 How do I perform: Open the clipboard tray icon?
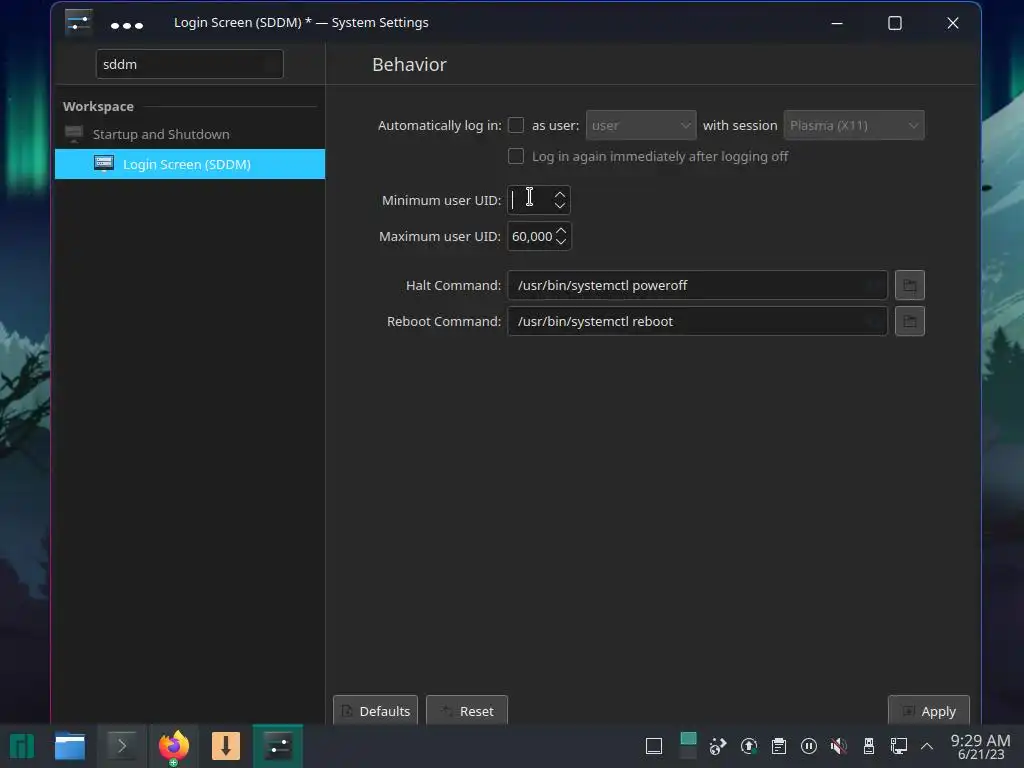pos(778,746)
